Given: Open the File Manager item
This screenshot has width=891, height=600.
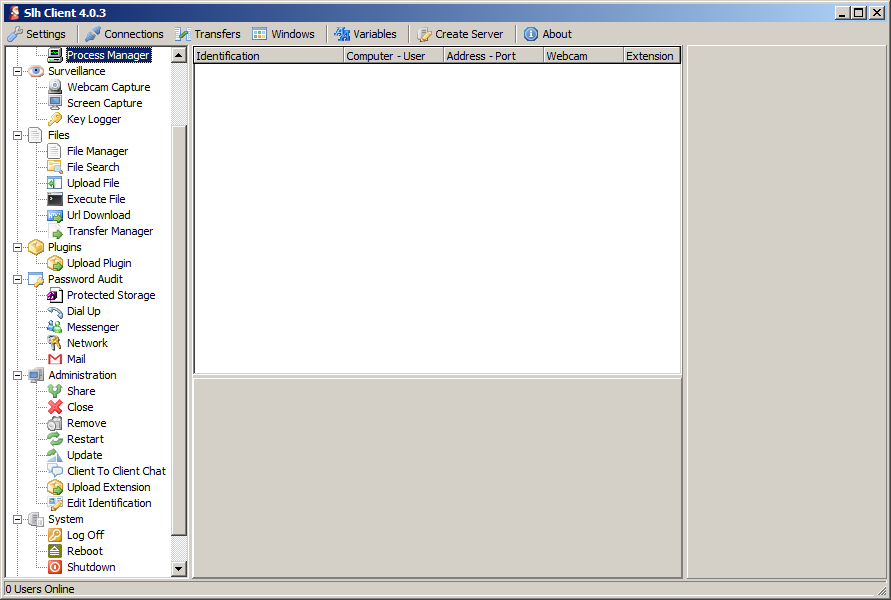Looking at the screenshot, I should pyautogui.click(x=97, y=151).
